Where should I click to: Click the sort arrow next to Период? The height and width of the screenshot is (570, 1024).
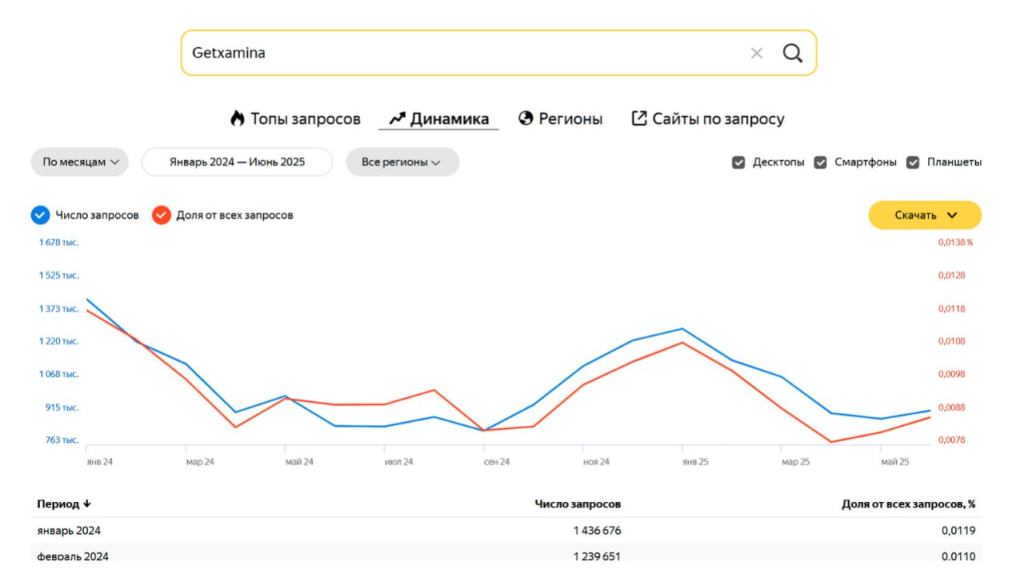(87, 504)
